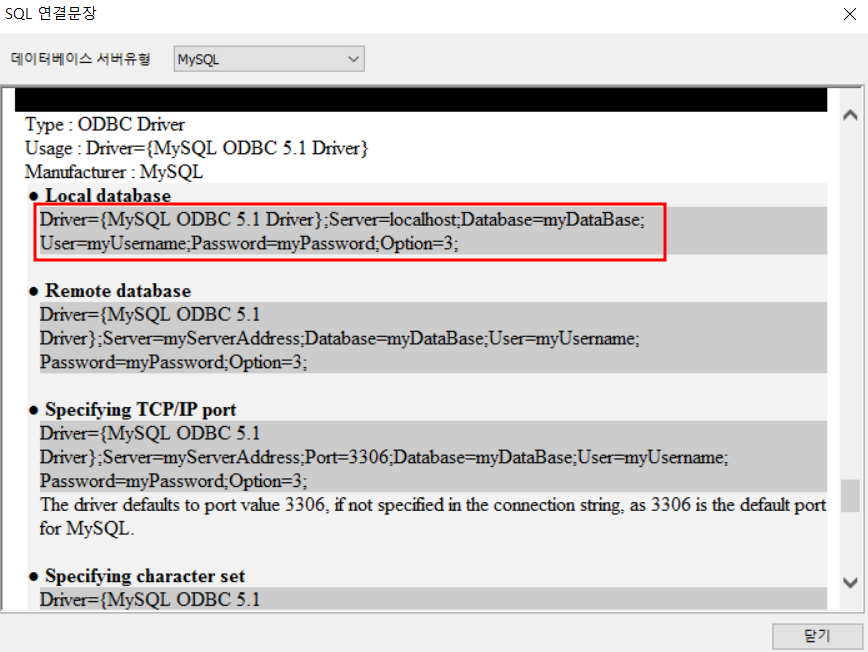The height and width of the screenshot is (652, 868).
Task: Click the note about driver default port 3306
Action: click(433, 516)
